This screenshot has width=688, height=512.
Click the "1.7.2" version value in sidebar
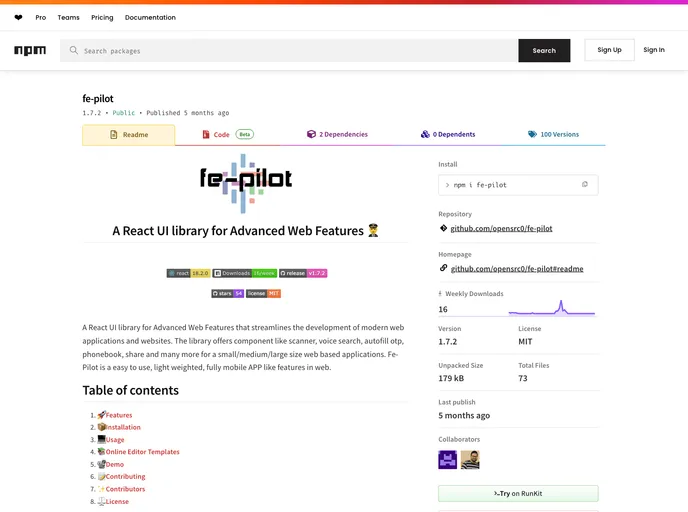tap(448, 341)
